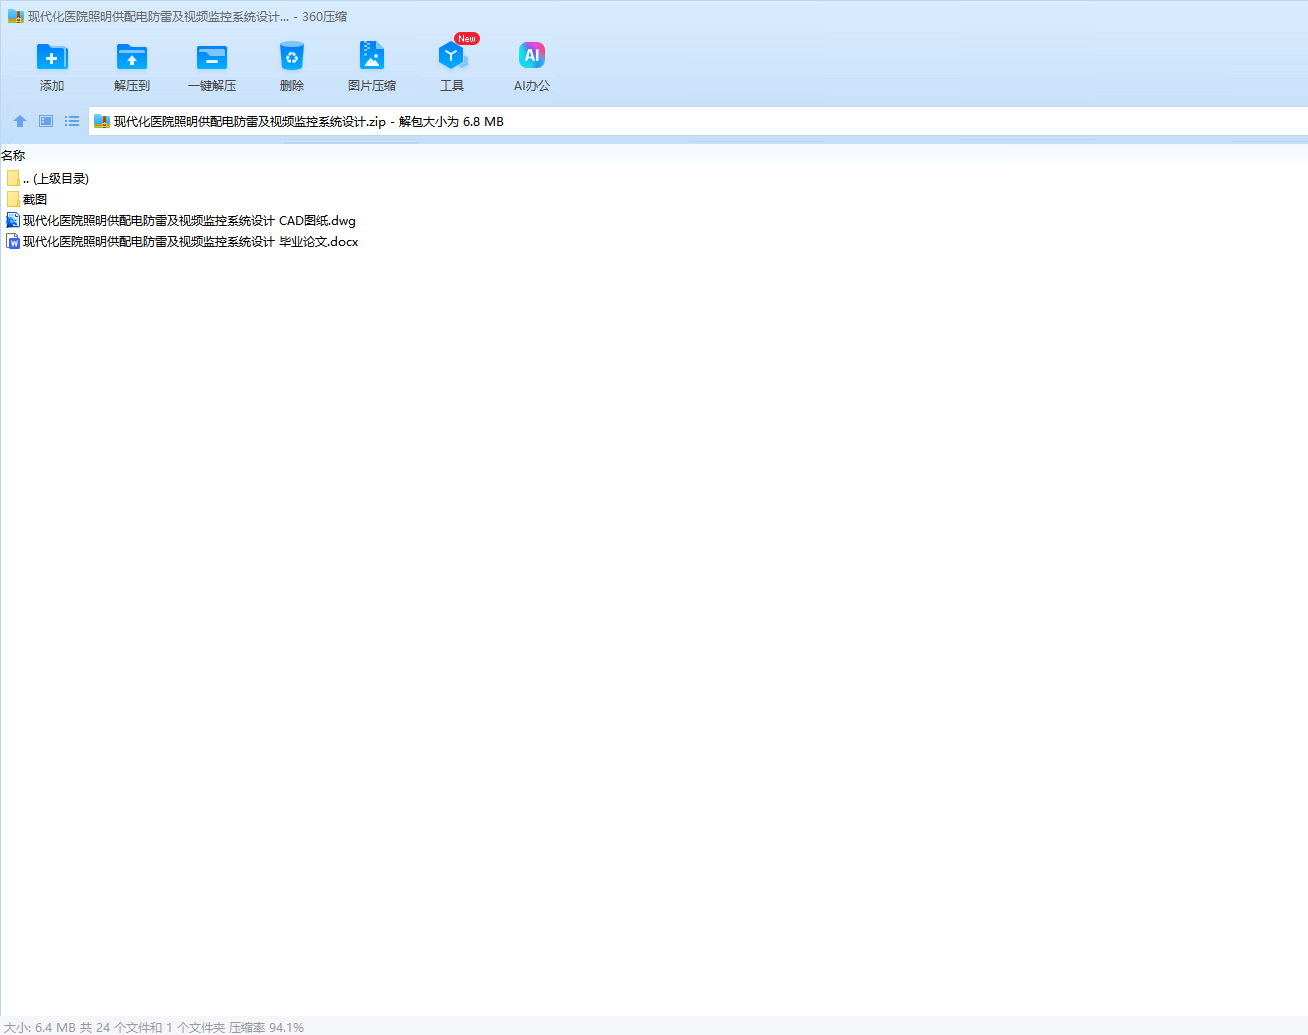Click the 360压缩 title bar app icon
The height and width of the screenshot is (1035, 1308).
pos(15,17)
